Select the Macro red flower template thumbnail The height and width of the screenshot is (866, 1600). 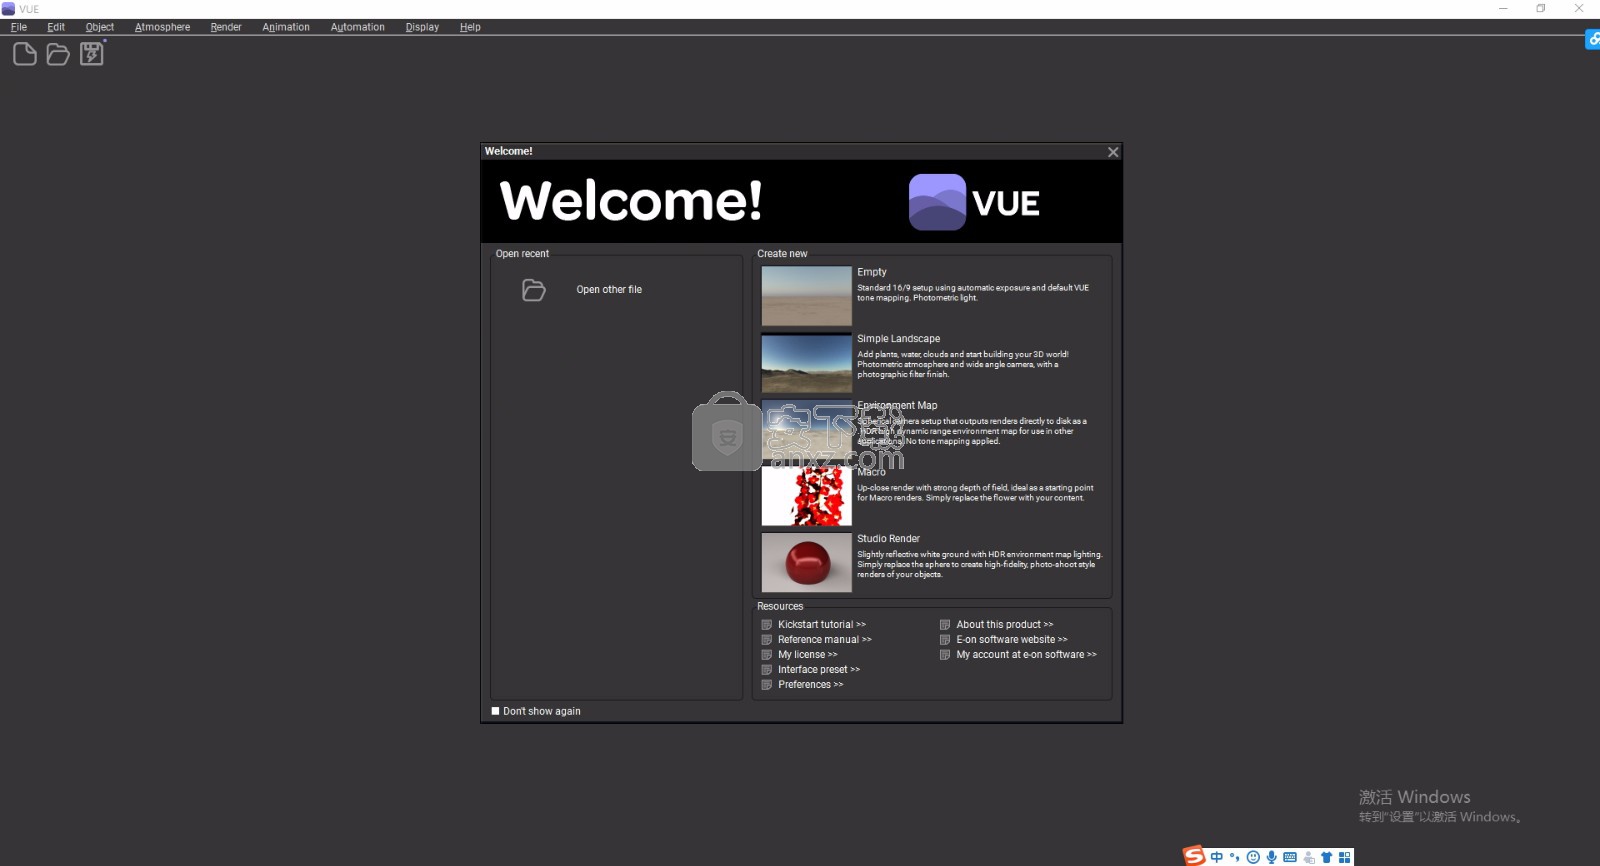tap(807, 496)
